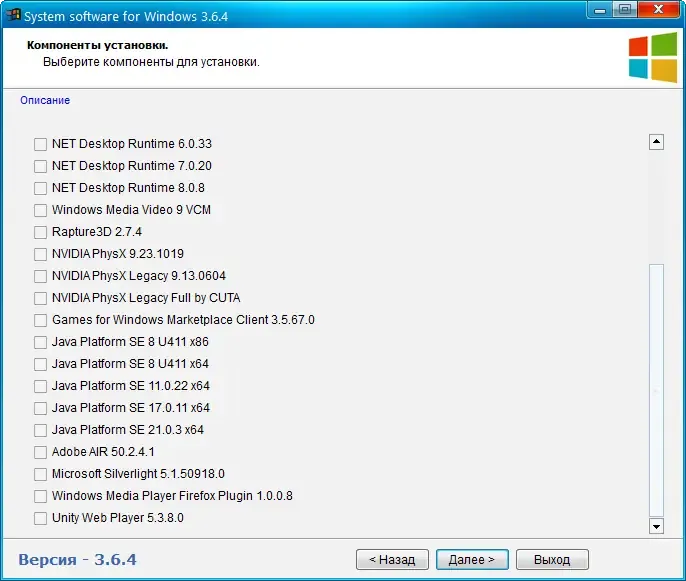
Task: Check NVIDIA PhysX Legacy 9.13.0604 box
Action: click(x=40, y=276)
